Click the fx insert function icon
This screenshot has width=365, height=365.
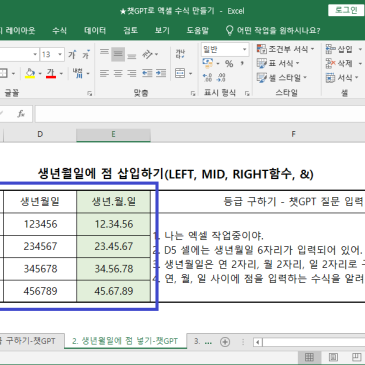21,114
